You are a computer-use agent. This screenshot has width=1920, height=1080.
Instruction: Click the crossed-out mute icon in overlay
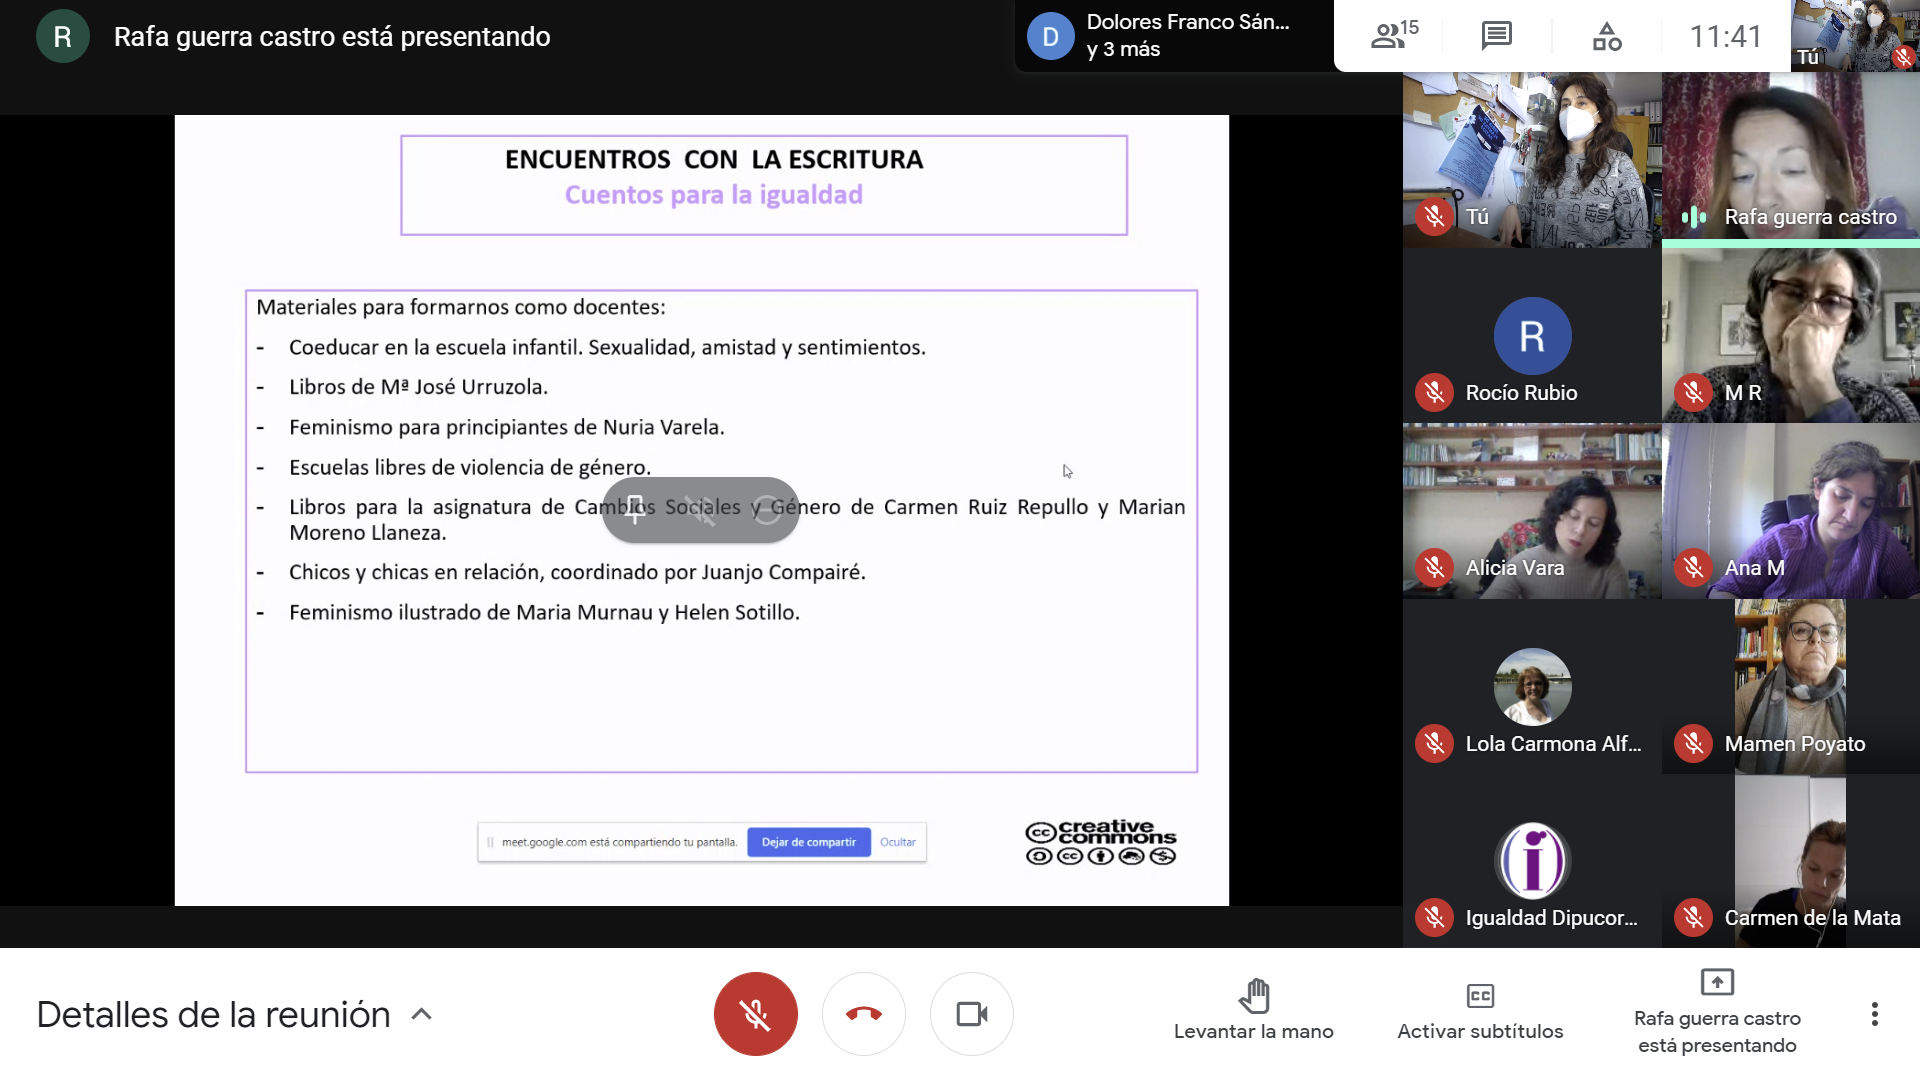(700, 510)
